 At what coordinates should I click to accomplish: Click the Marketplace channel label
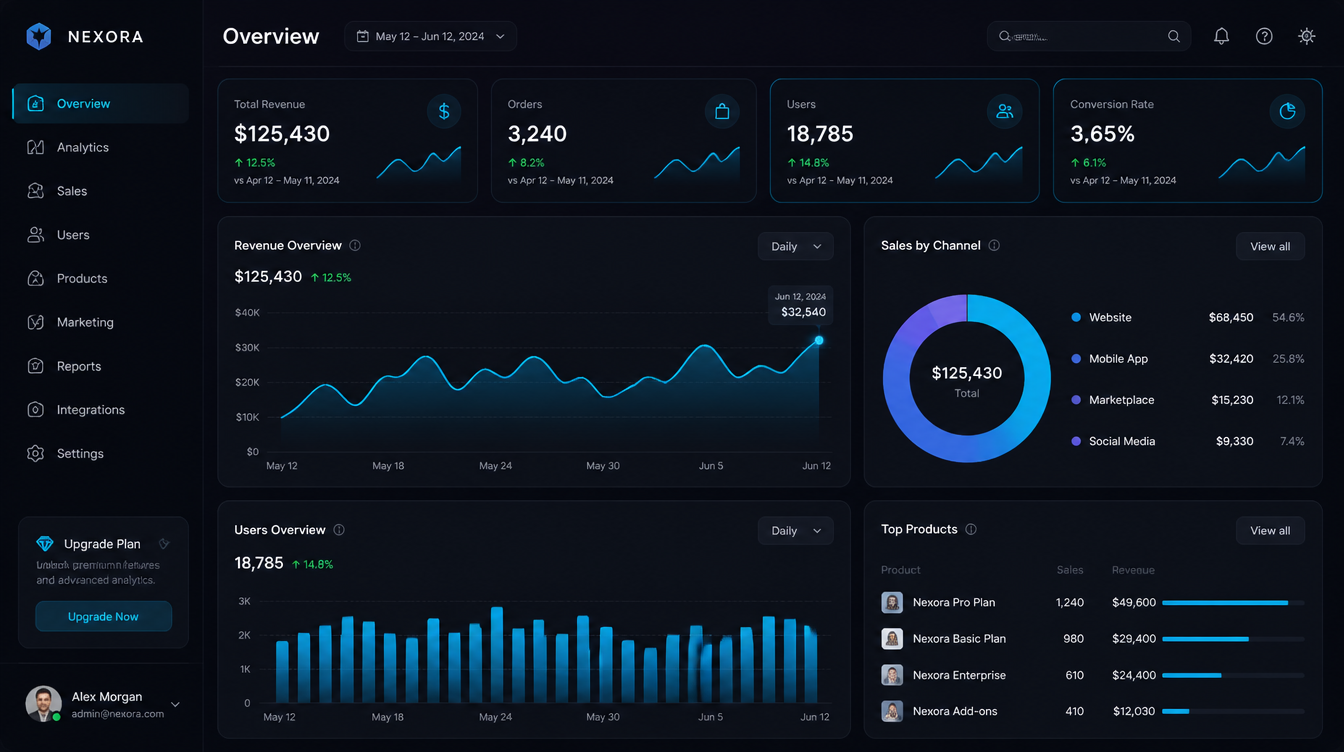pos(1121,400)
